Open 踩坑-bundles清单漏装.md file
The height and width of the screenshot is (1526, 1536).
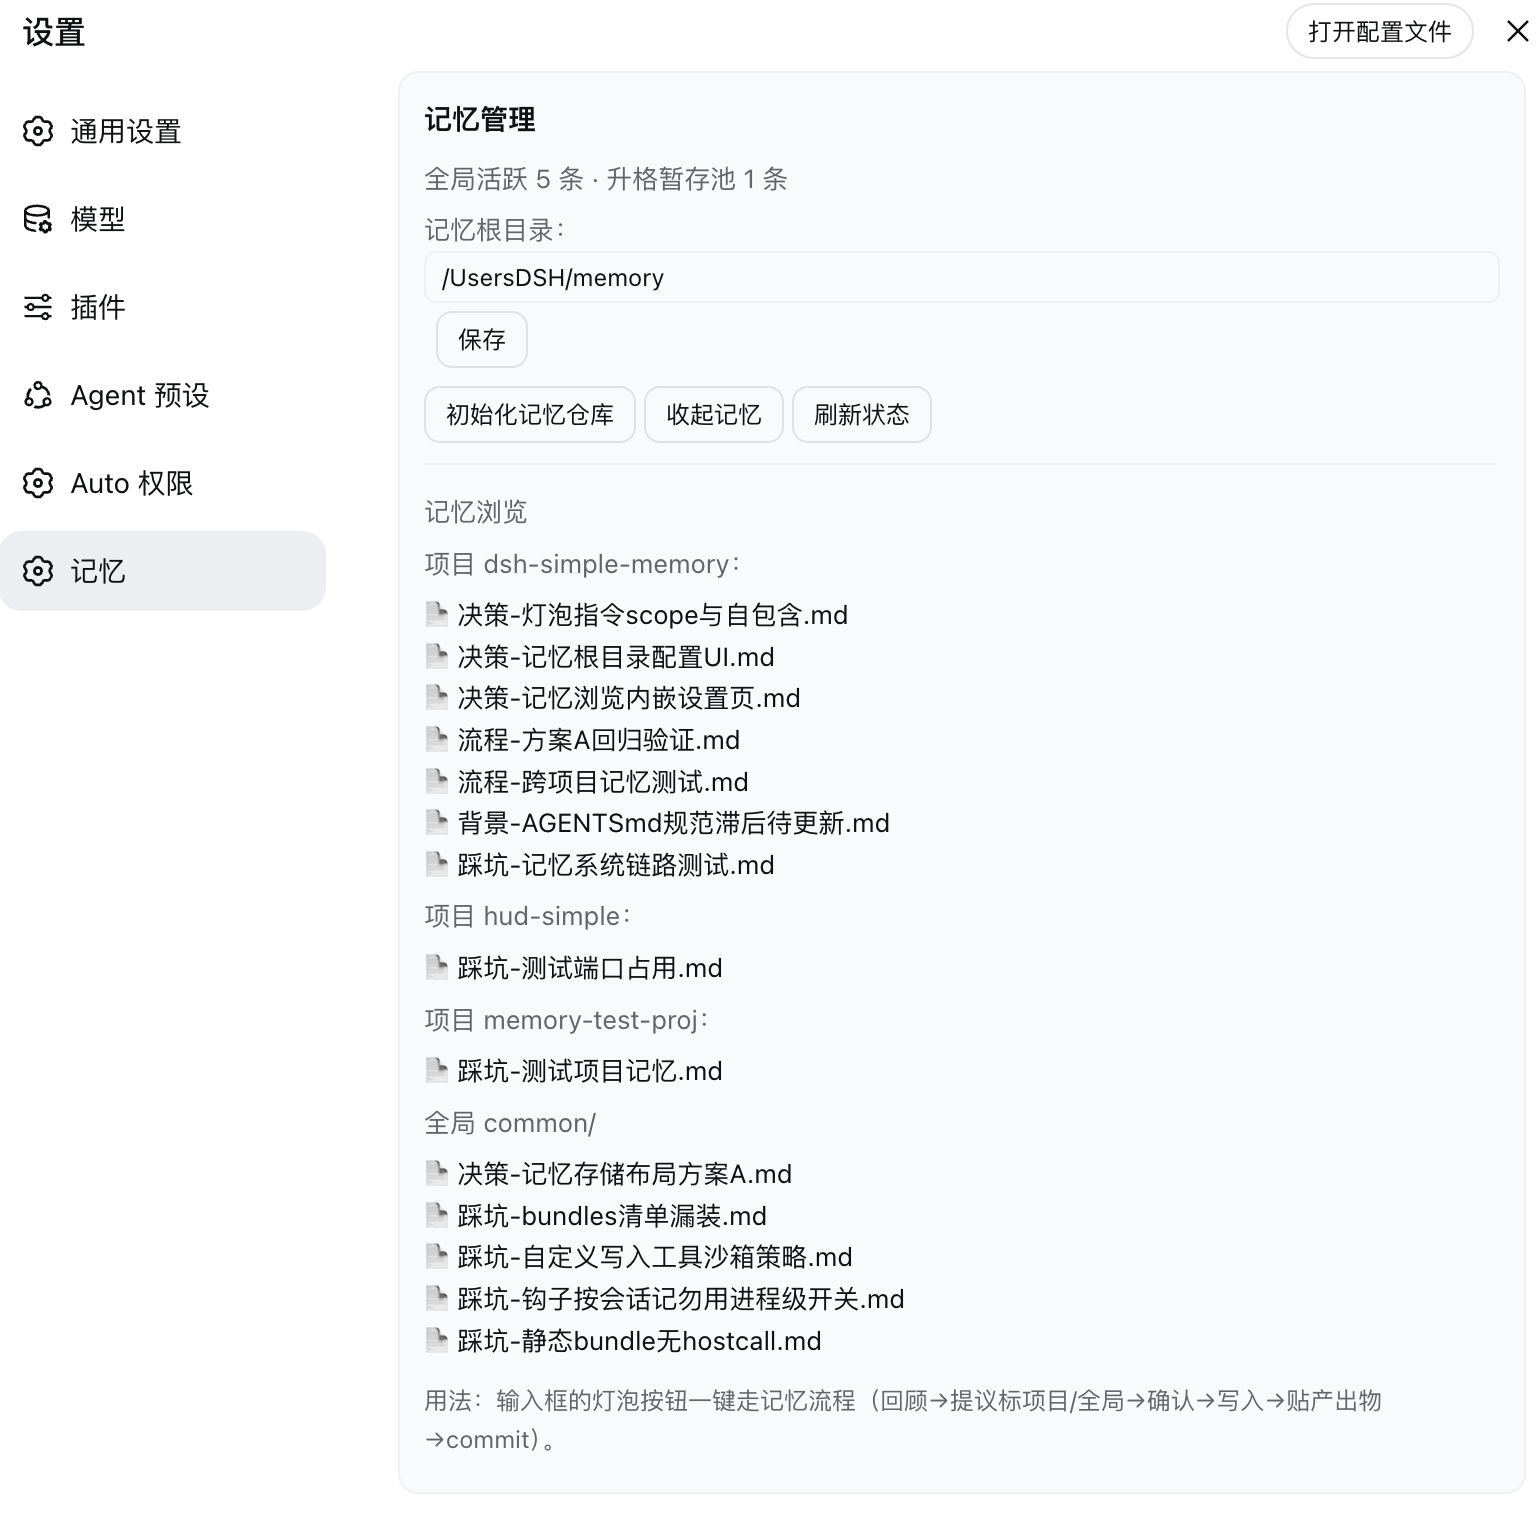coord(612,1215)
